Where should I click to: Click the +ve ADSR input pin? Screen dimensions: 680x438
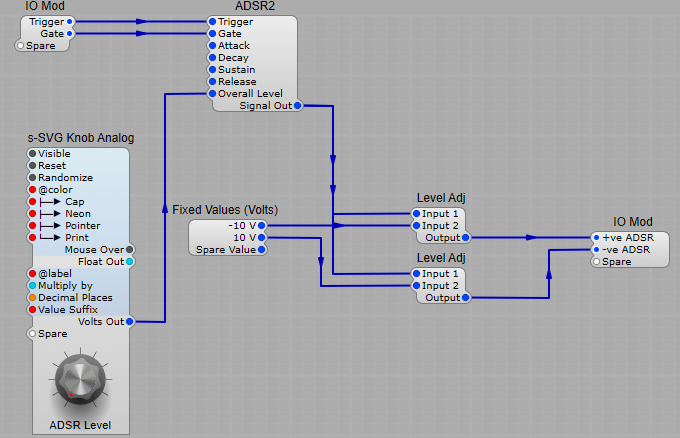click(597, 238)
